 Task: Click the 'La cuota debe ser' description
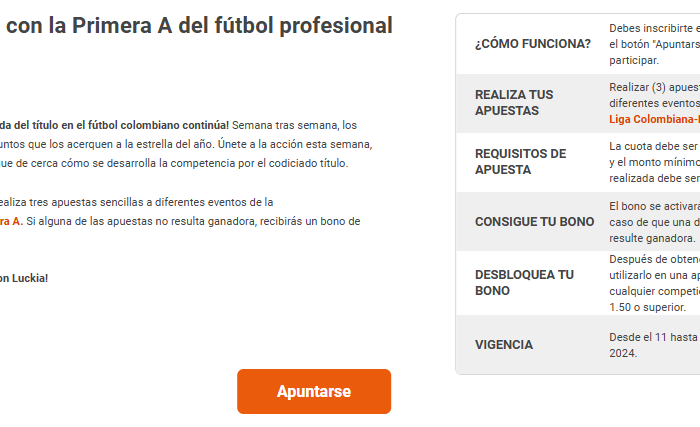click(654, 162)
